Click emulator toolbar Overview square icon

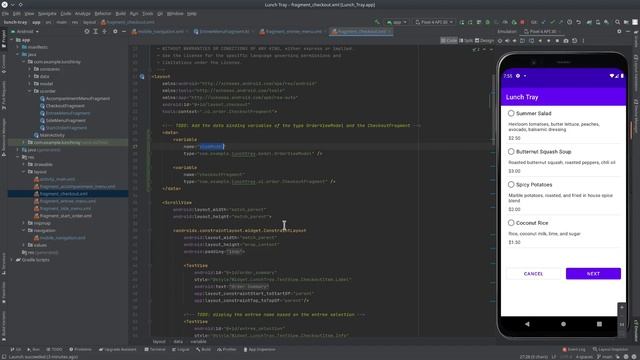557,41
